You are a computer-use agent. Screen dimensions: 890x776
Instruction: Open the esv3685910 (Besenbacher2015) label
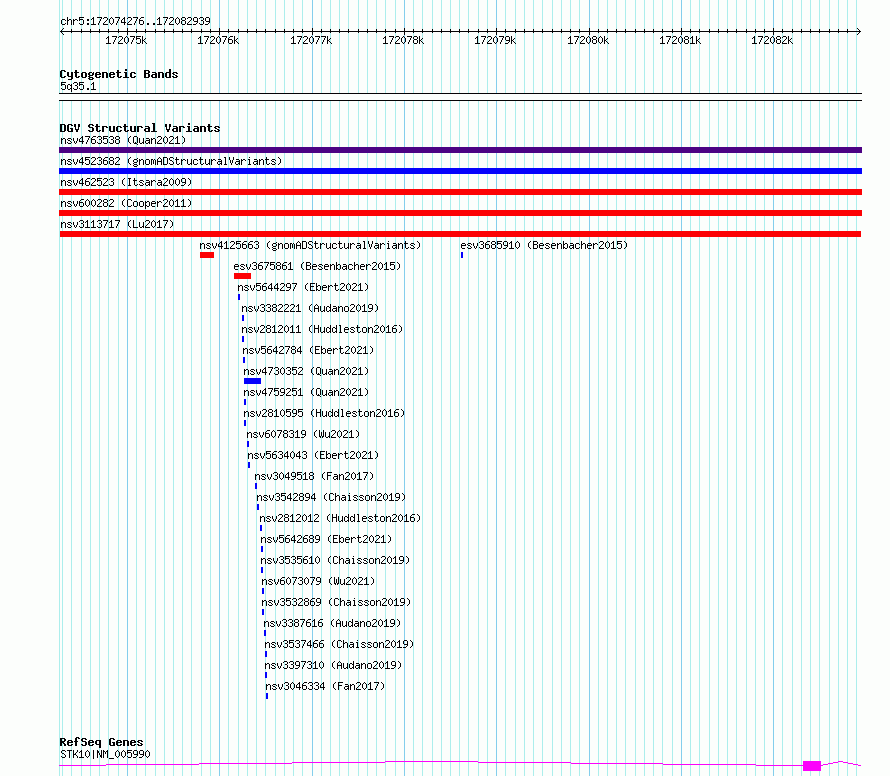(x=544, y=245)
